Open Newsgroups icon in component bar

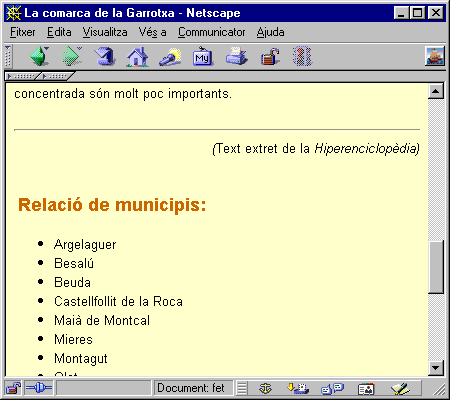[x=332, y=388]
